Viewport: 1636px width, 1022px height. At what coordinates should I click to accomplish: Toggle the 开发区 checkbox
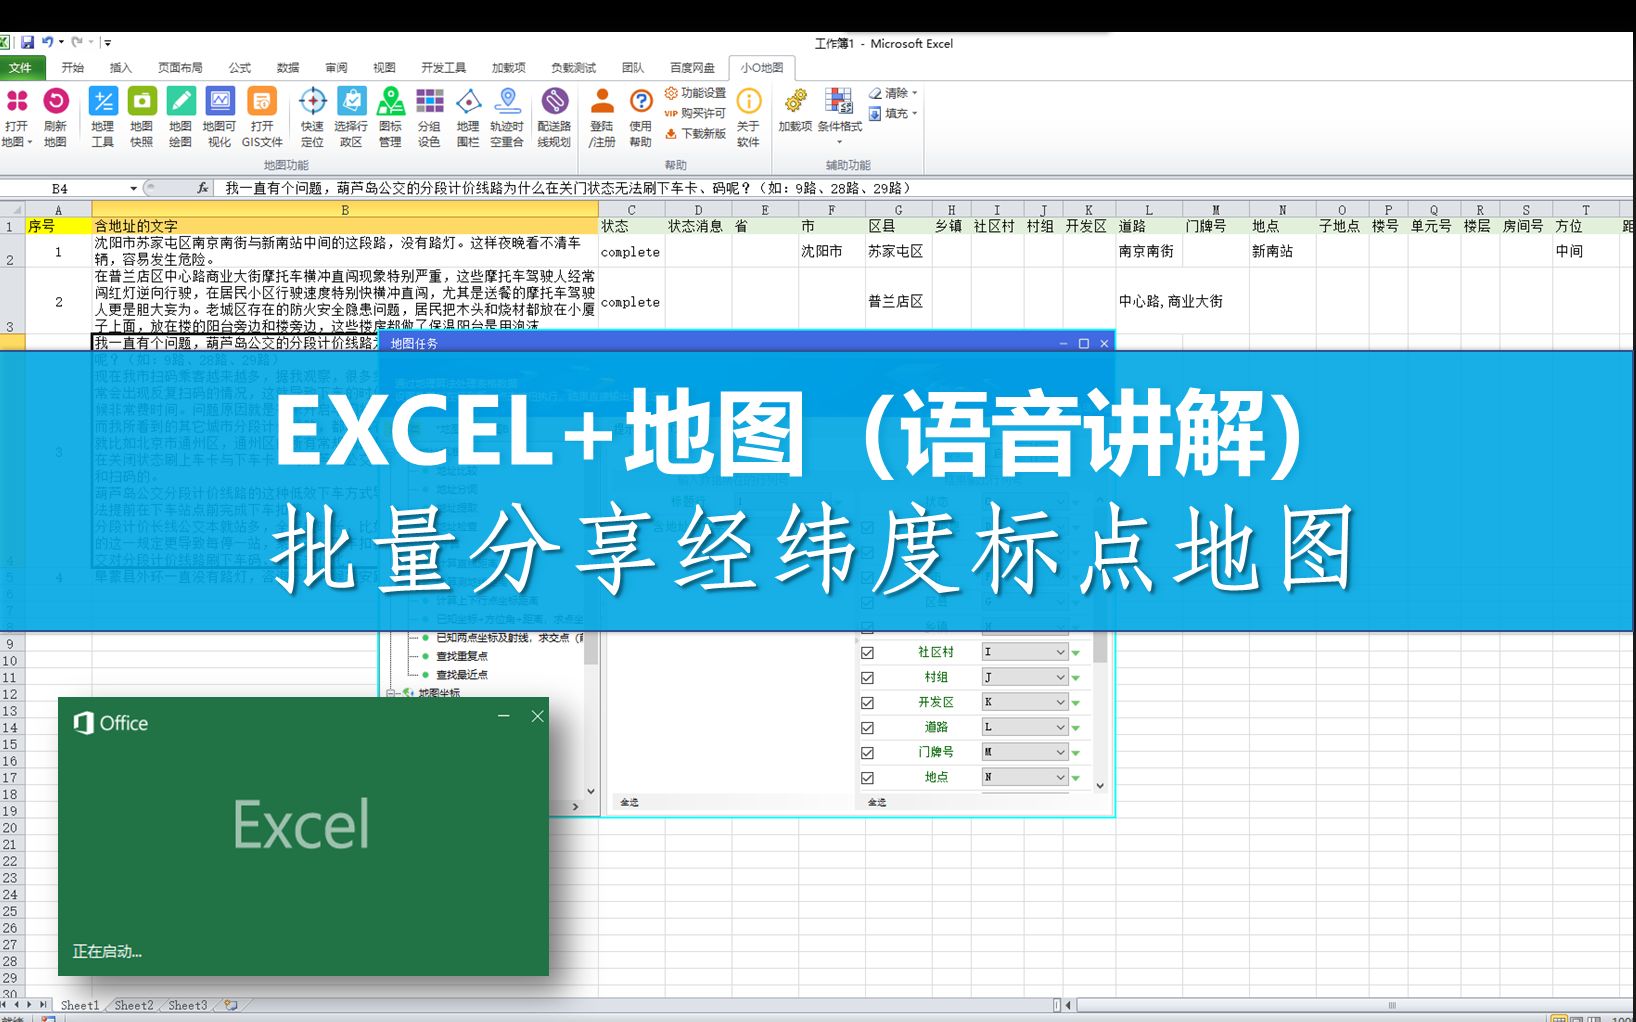click(x=867, y=702)
